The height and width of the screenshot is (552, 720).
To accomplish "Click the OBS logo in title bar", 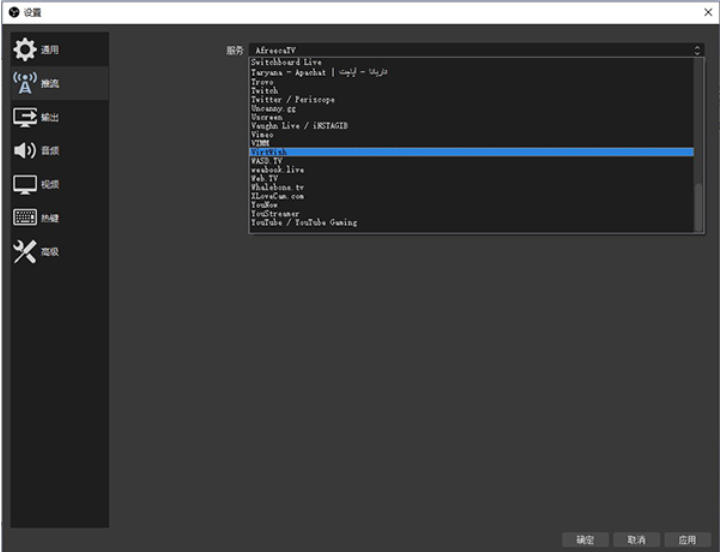I will (x=13, y=12).
